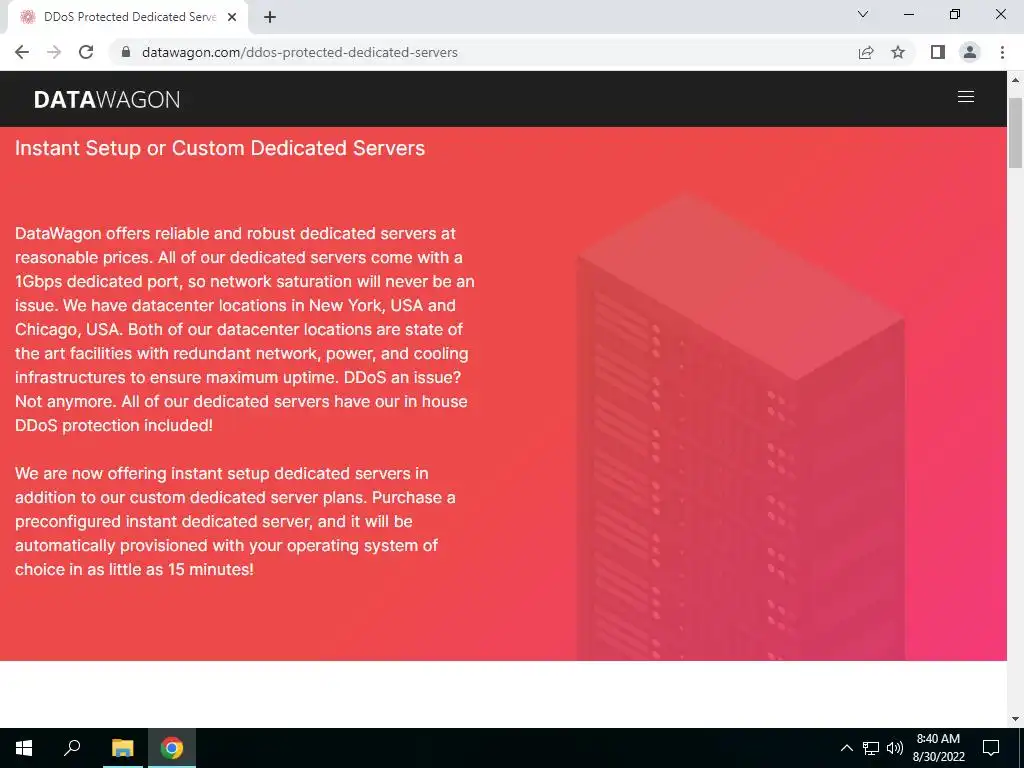Open File Explorer from the taskbar

click(x=122, y=748)
